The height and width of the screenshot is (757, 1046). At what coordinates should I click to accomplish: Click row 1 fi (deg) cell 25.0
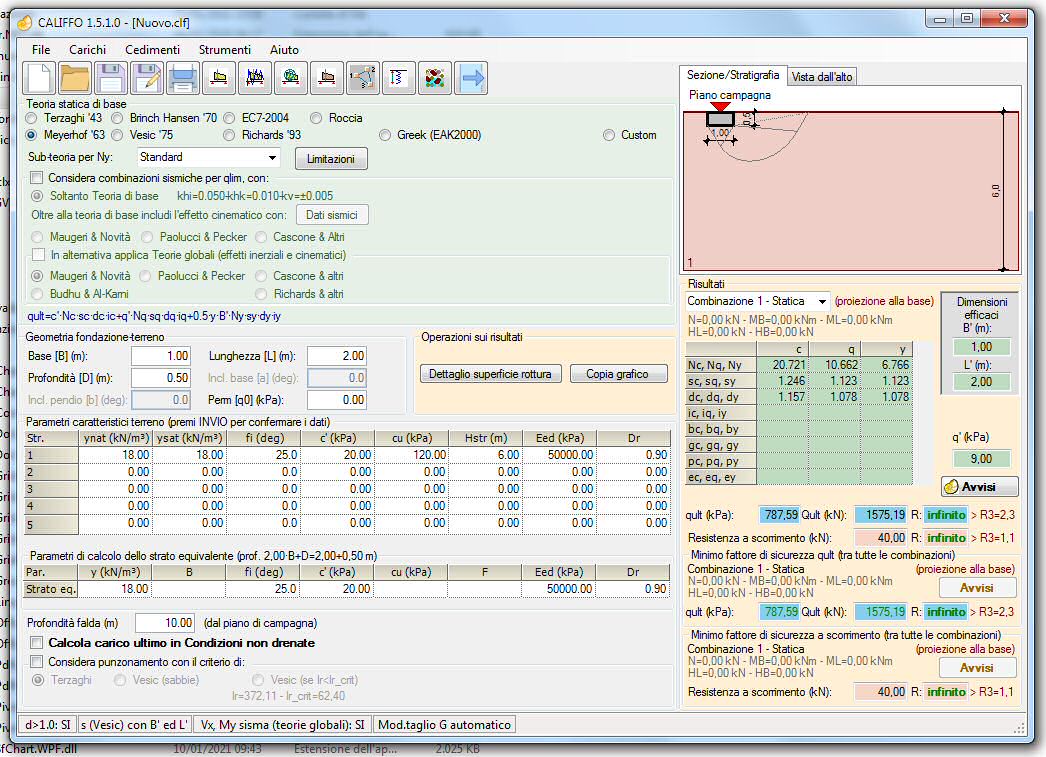(x=263, y=455)
